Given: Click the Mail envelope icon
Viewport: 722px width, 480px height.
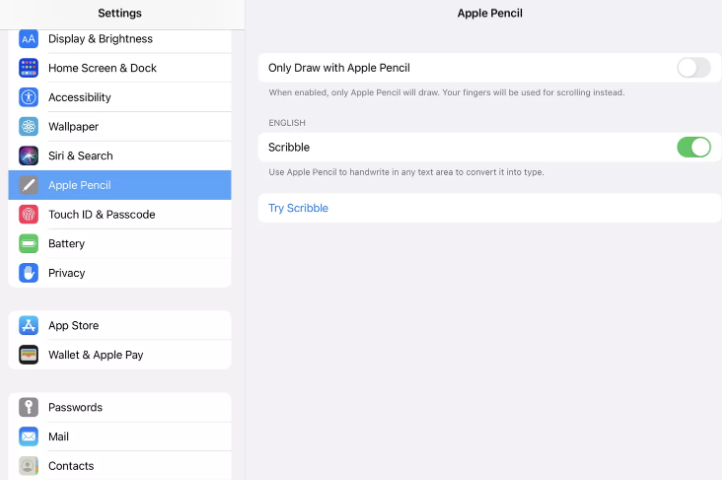Looking at the screenshot, I should point(29,437).
